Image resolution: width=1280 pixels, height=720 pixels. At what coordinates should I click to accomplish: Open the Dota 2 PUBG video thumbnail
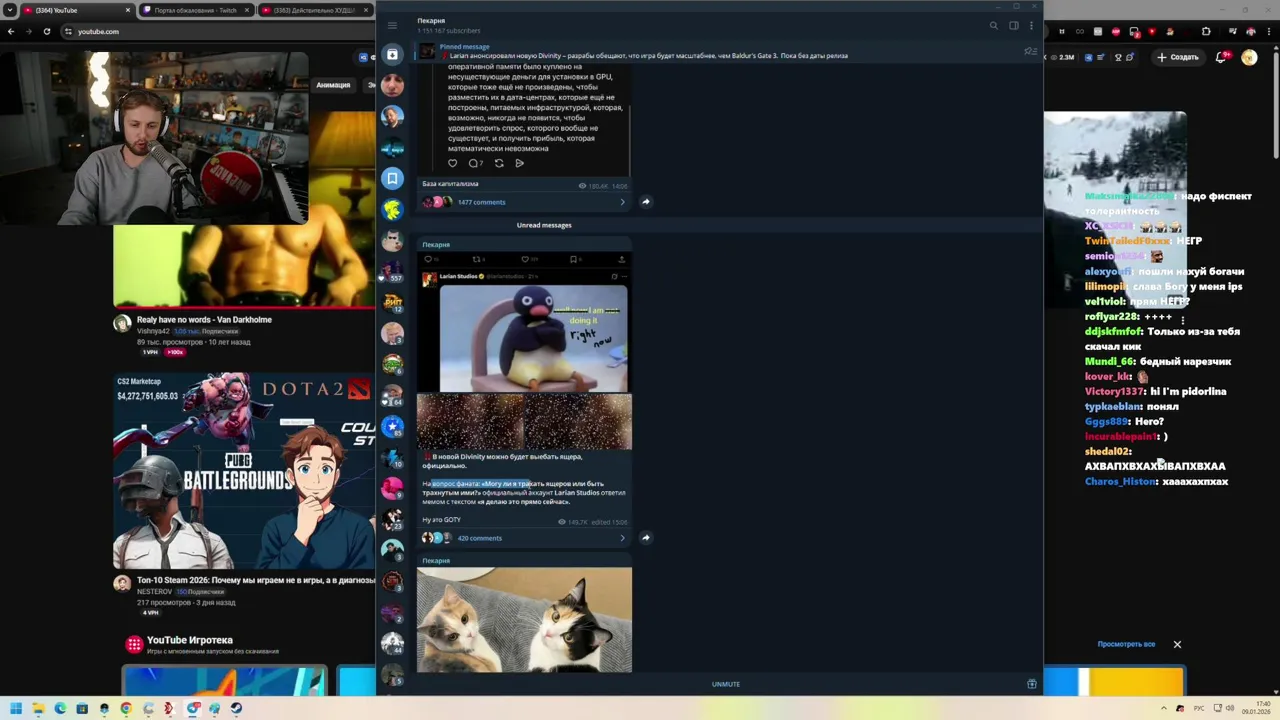pos(244,471)
